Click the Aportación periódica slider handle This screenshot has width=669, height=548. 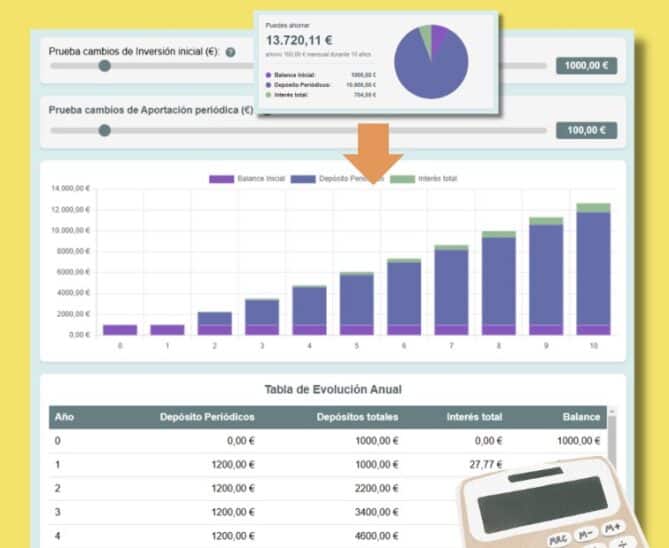104,130
